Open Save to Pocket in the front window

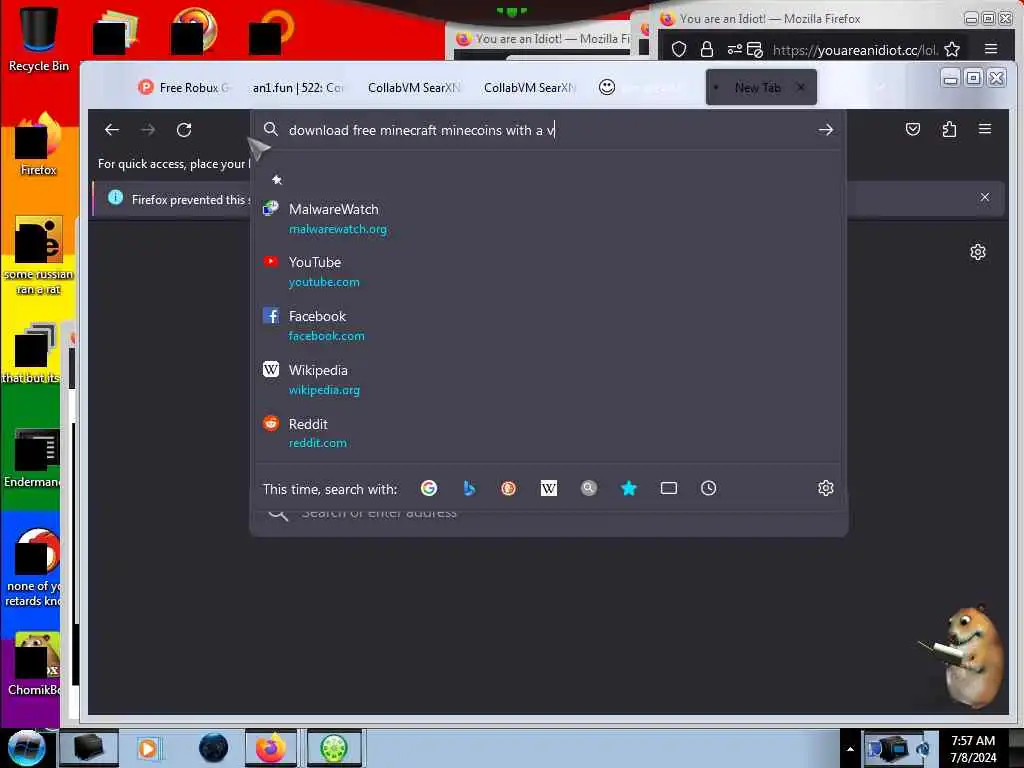click(913, 129)
